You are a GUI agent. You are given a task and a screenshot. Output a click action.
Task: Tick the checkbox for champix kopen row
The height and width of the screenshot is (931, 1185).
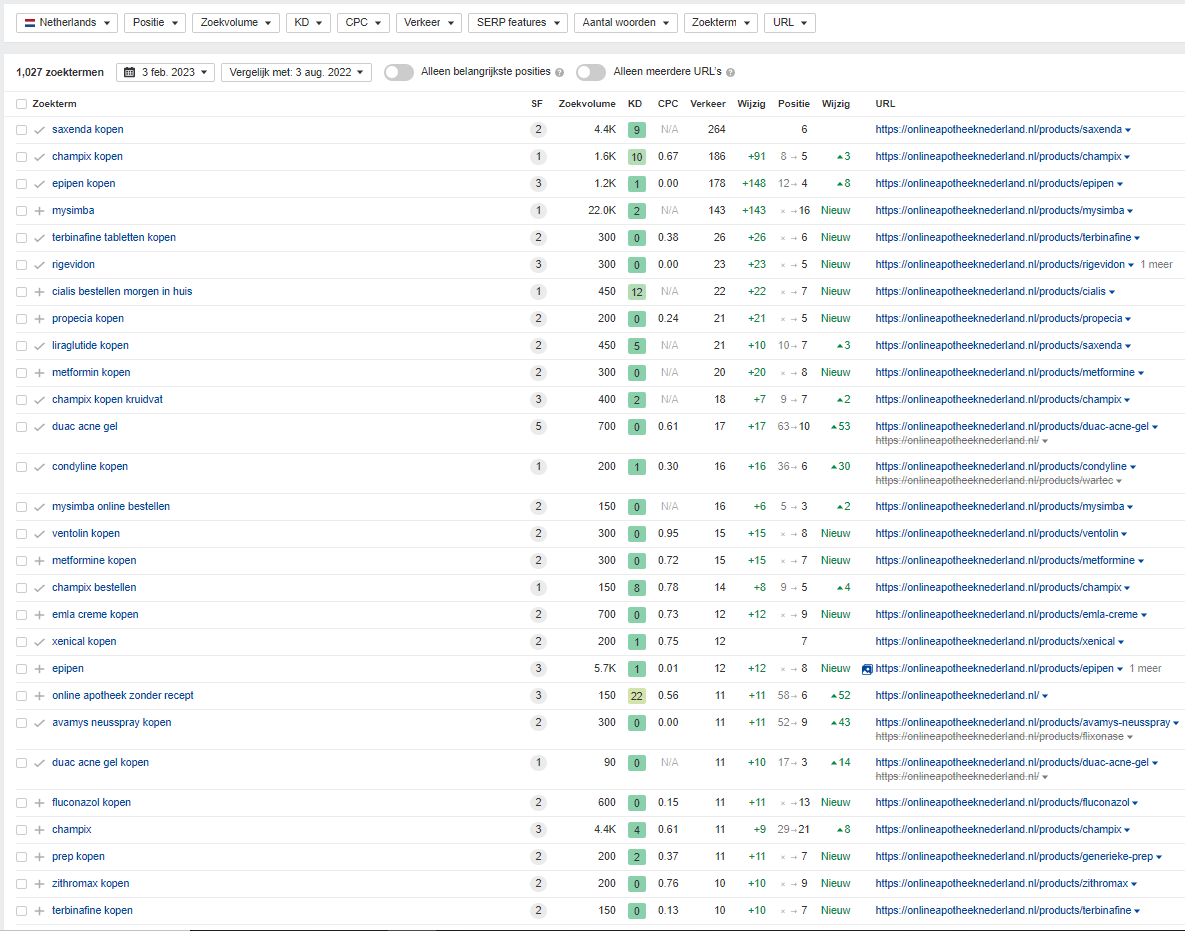pos(21,157)
